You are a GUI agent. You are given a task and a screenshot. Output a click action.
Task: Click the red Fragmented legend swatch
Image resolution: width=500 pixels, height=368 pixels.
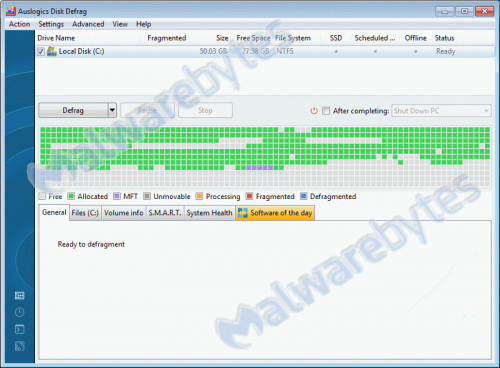click(249, 196)
